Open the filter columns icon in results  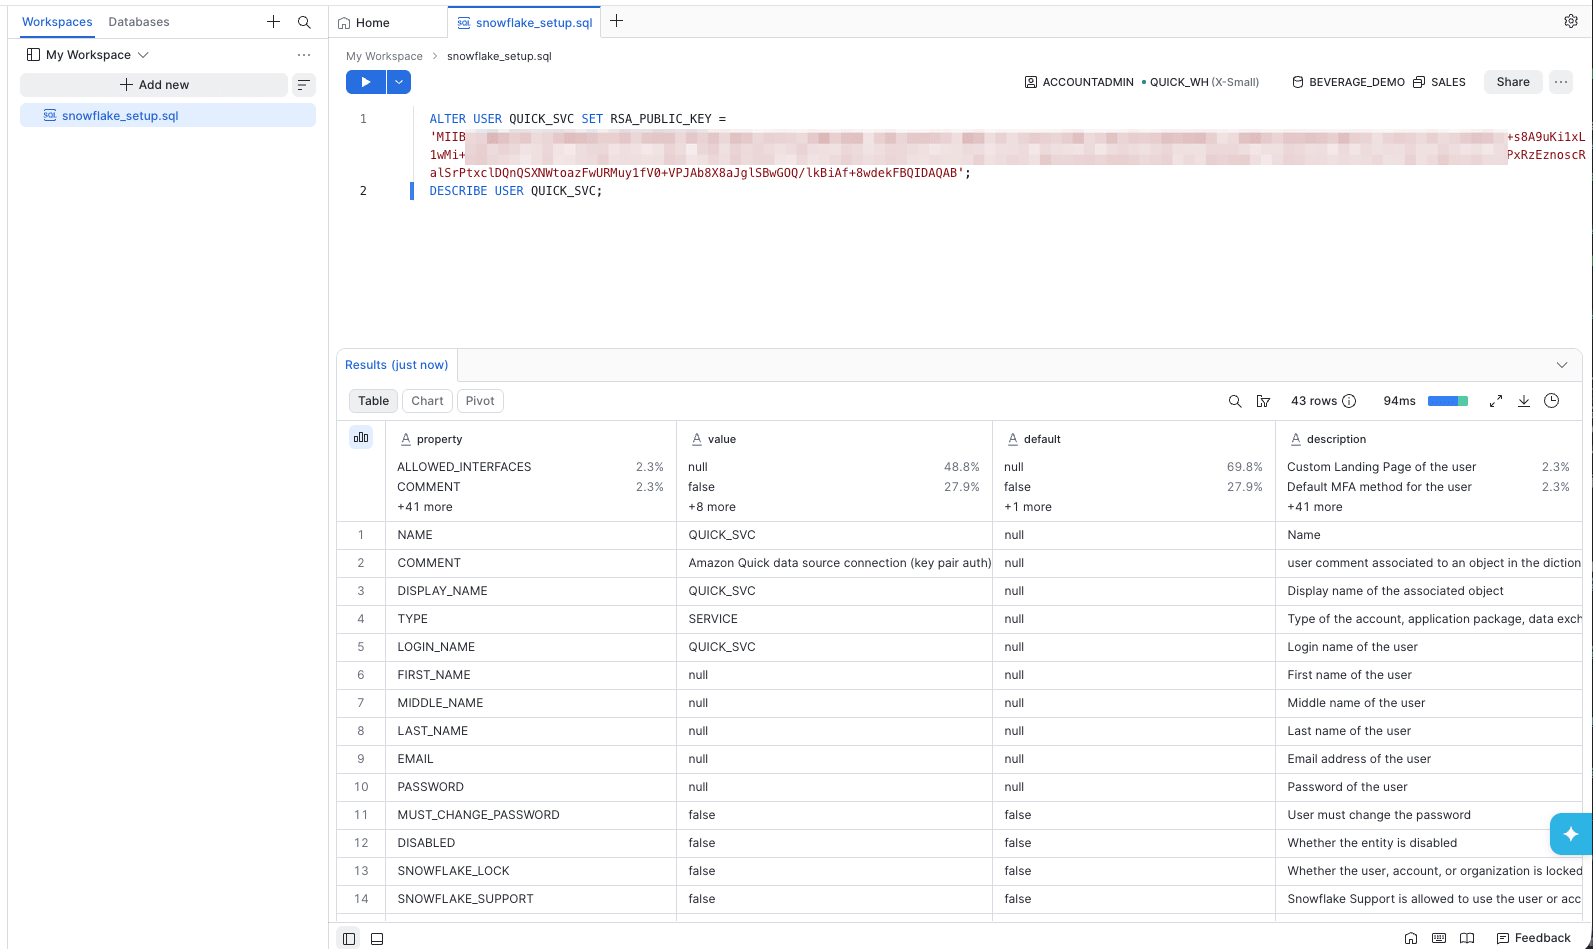1263,401
